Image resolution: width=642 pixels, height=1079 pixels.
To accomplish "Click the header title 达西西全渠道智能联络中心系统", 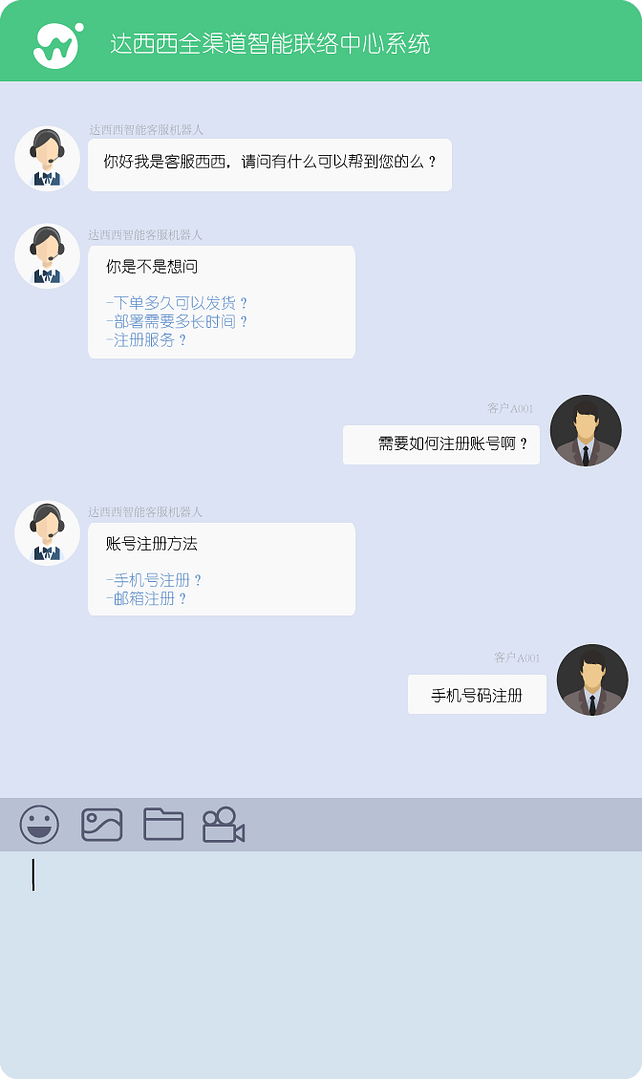I will (270, 44).
